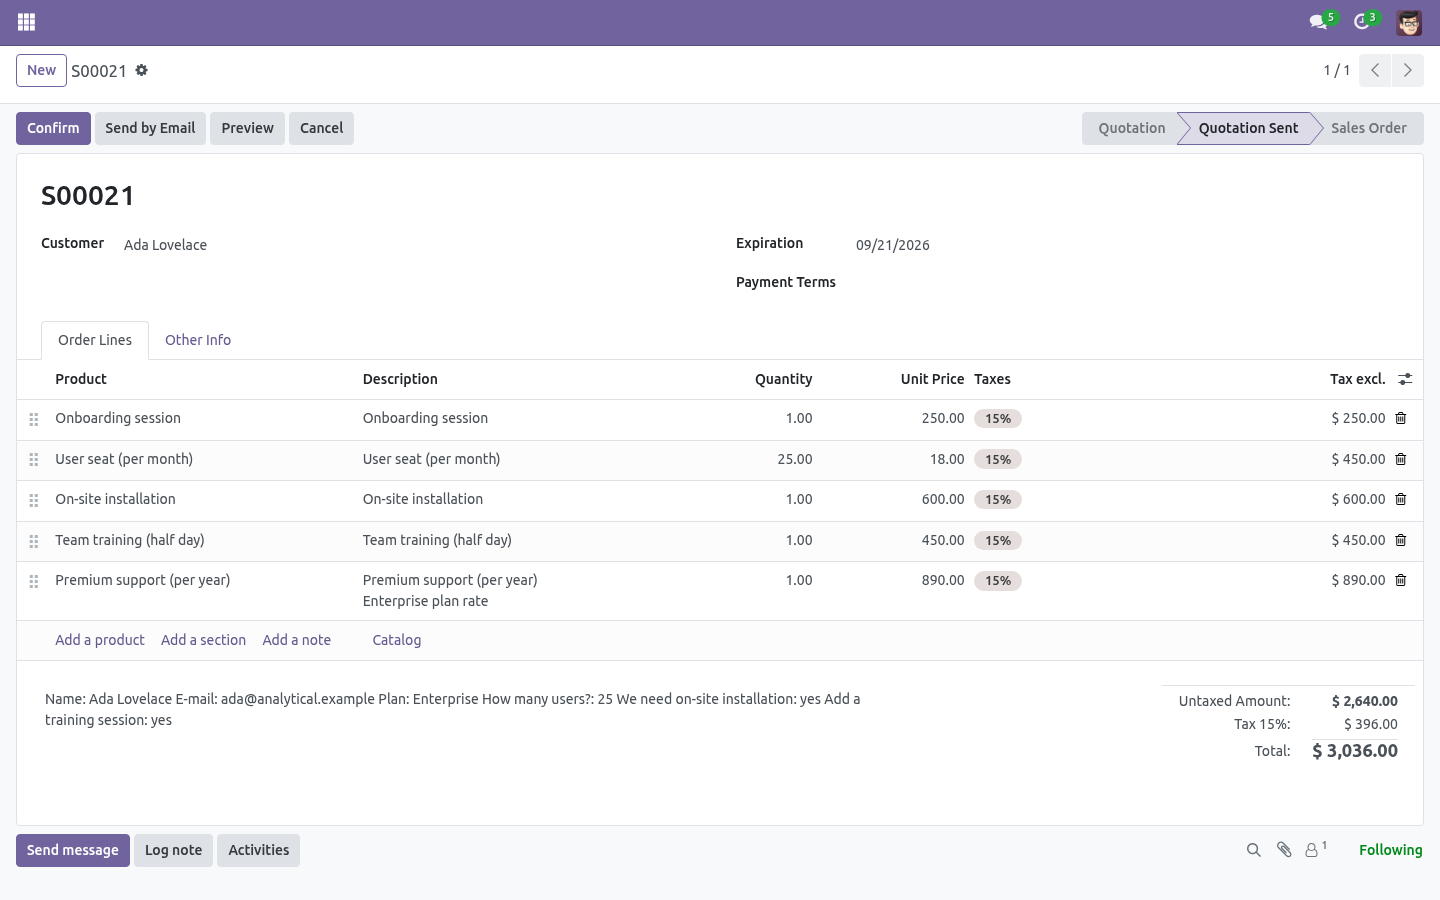
Task: Show the followers list icon
Action: pos(1316,849)
